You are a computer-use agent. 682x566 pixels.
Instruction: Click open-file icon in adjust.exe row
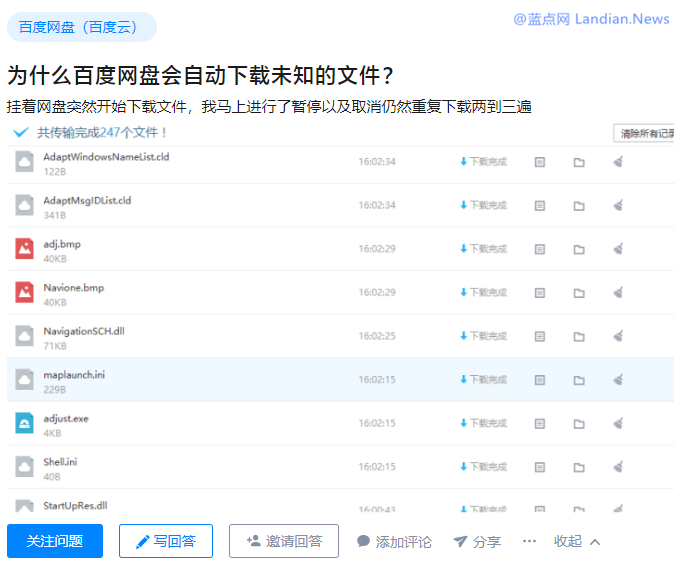(540, 423)
